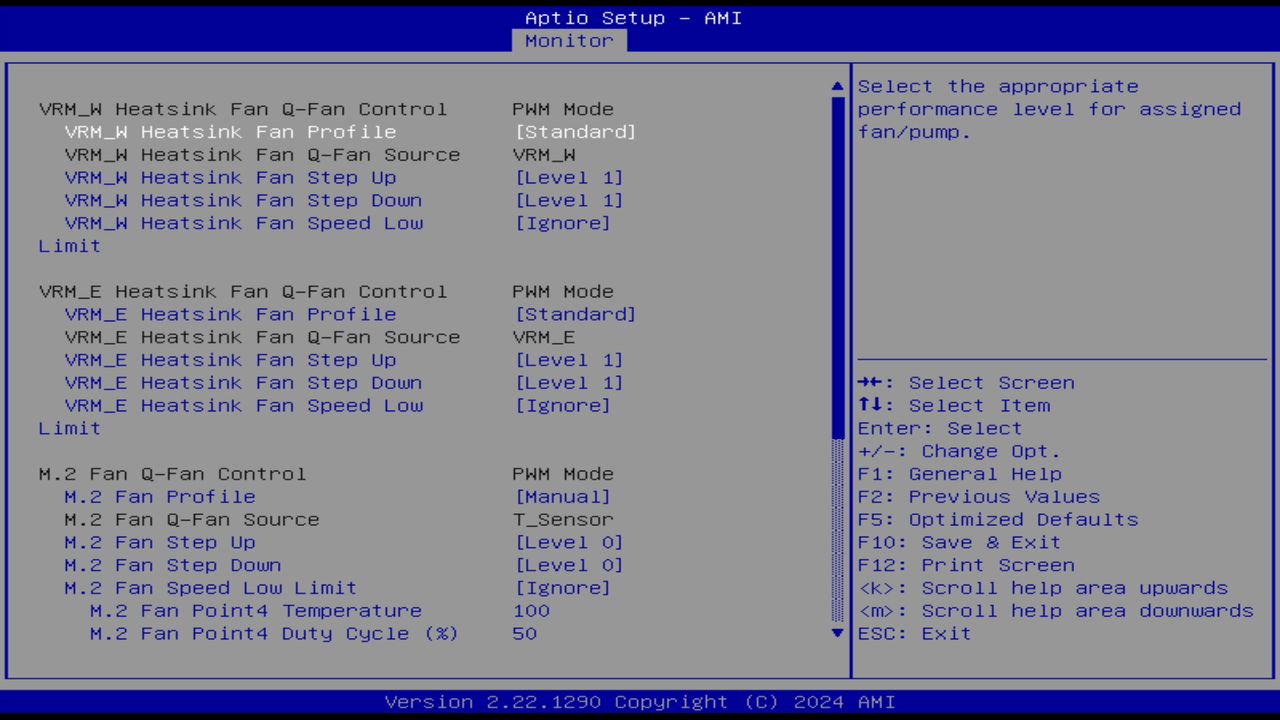Select the Monitor tab
The image size is (1280, 720).
pos(569,41)
